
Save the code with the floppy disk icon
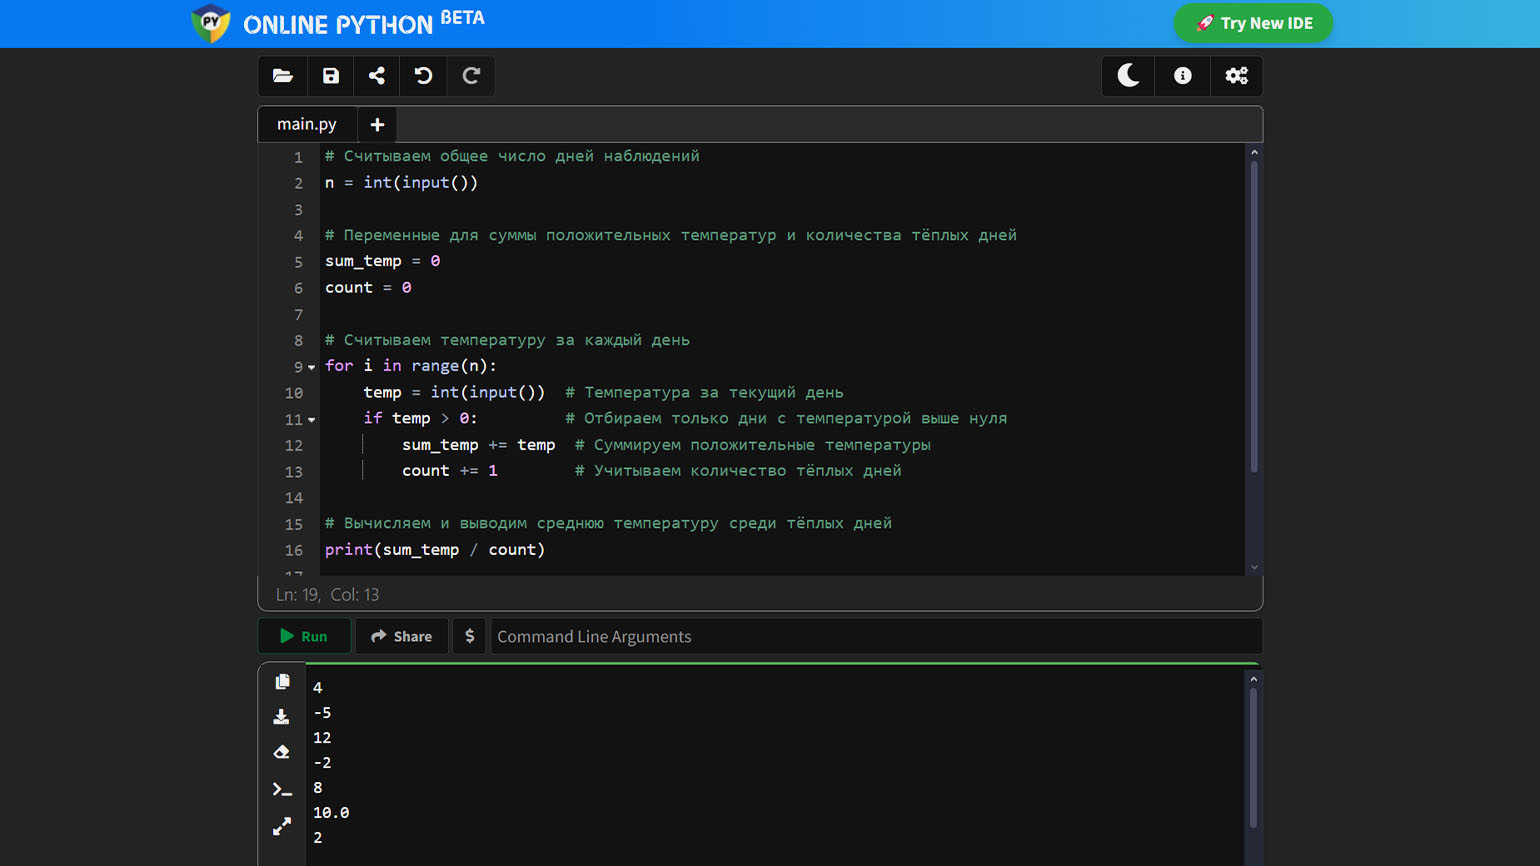click(x=330, y=76)
